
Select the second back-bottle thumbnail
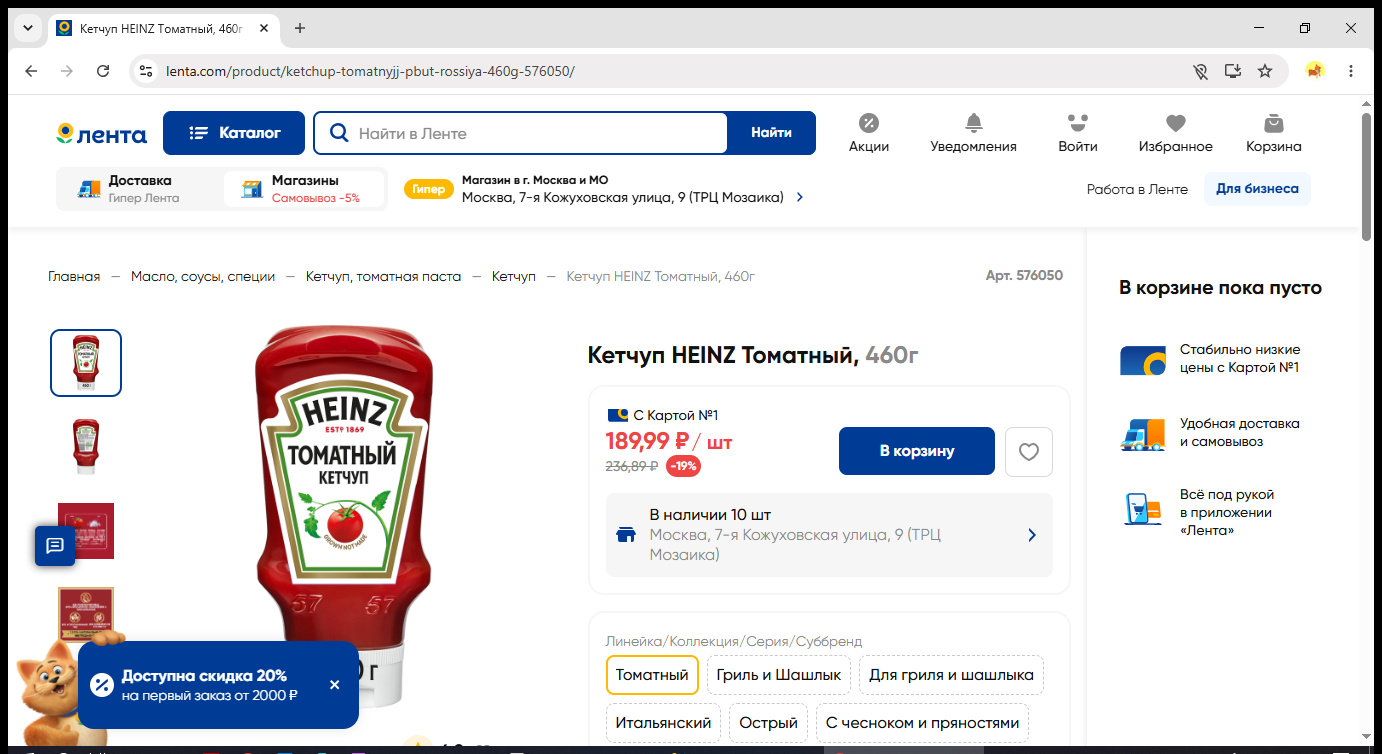point(86,447)
